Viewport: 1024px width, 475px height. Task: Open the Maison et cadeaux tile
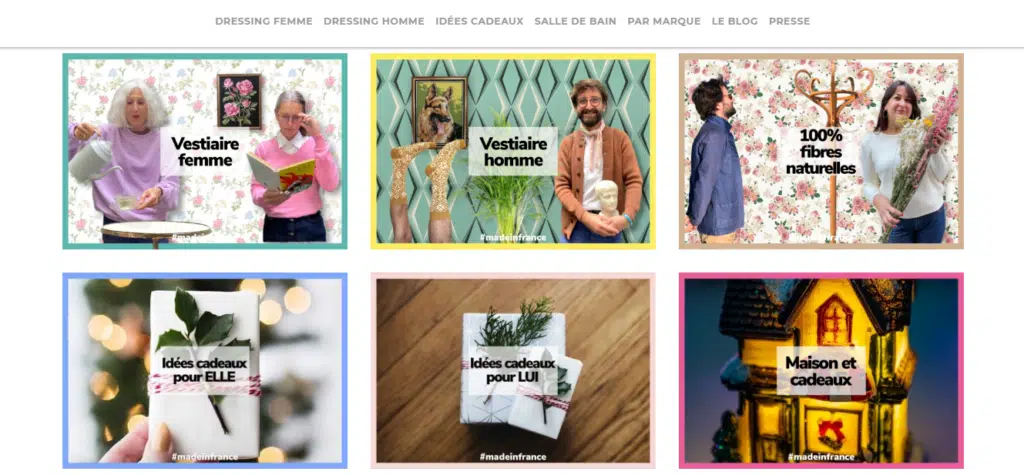(x=821, y=370)
